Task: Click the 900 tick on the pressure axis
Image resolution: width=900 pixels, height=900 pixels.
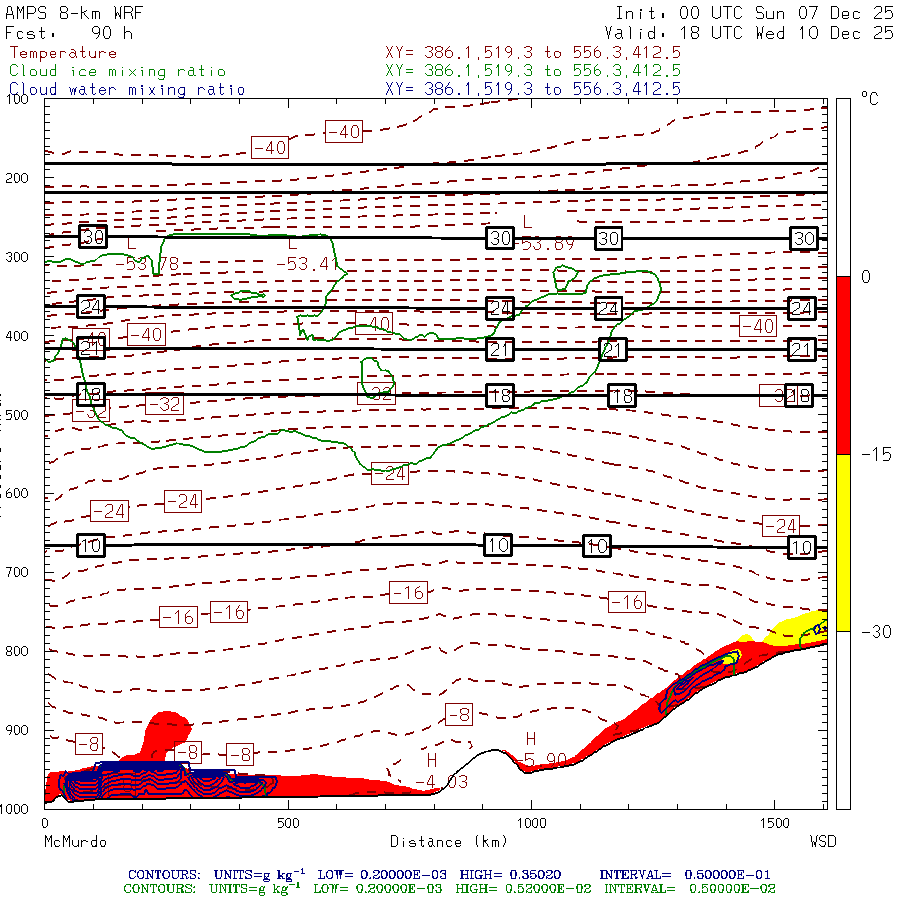Action: (x=17, y=730)
